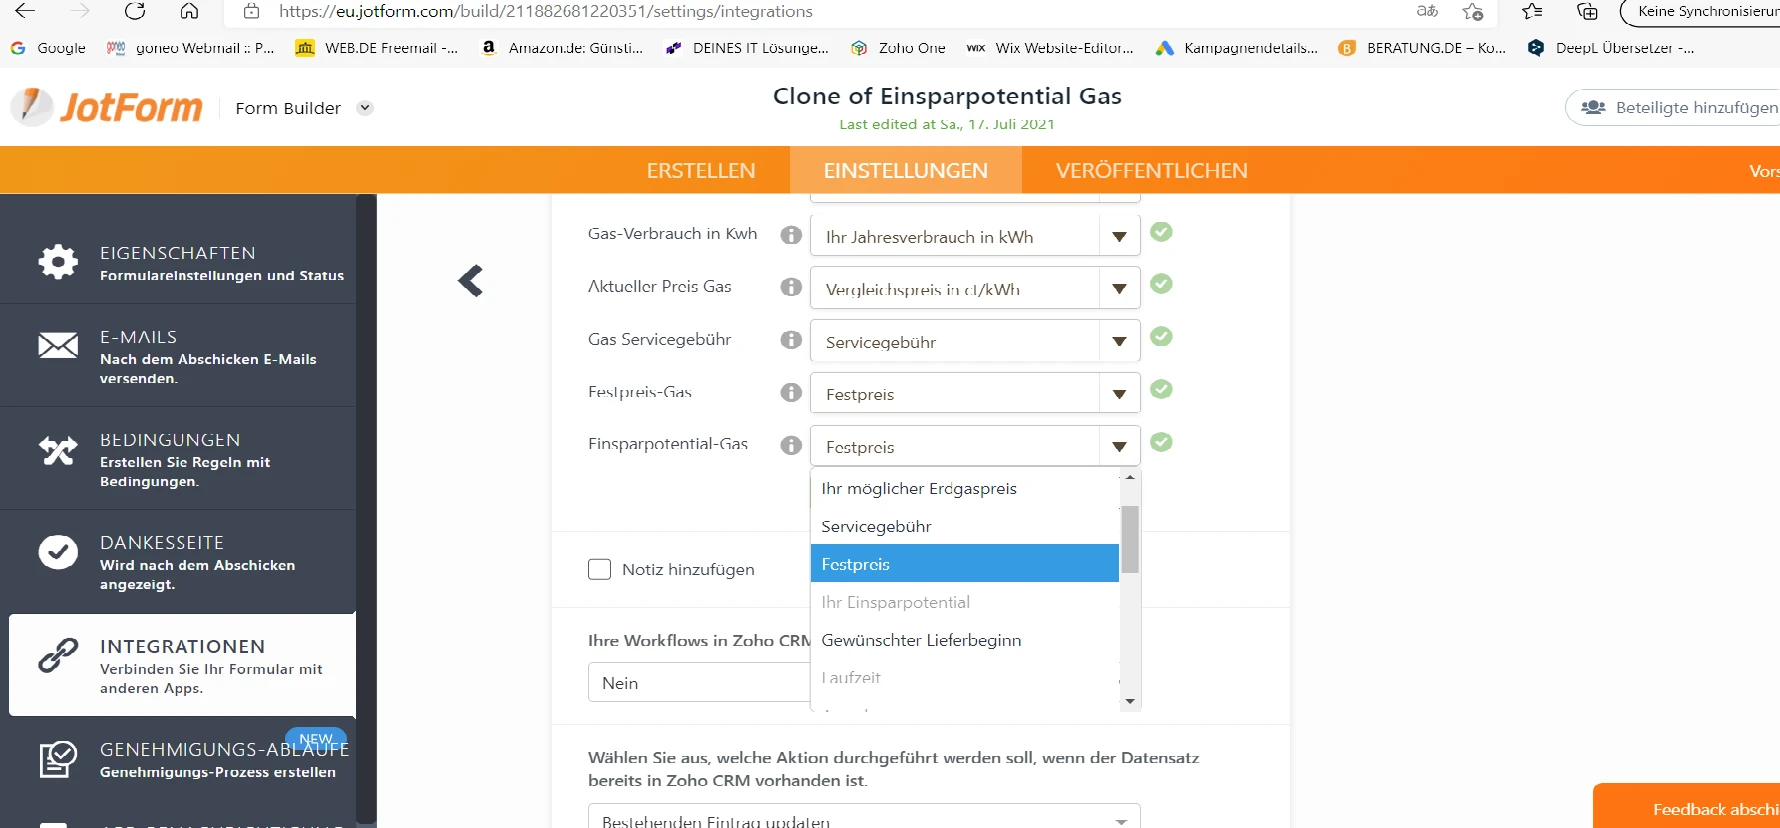Enable the Notiz hinzufügen checkbox
1780x828 pixels.
[x=599, y=569]
